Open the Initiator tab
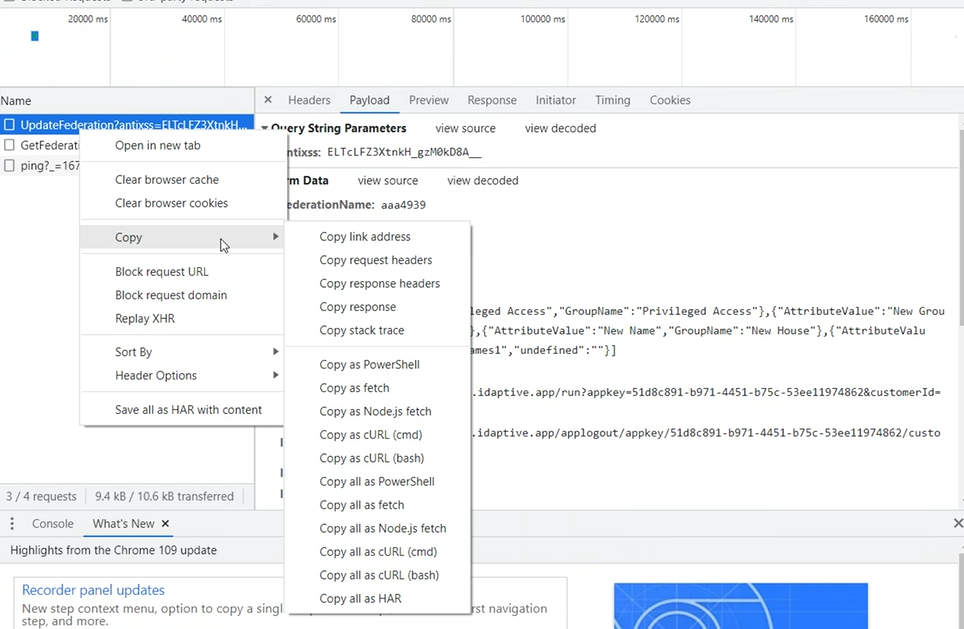This screenshot has height=629, width=964. click(x=555, y=100)
